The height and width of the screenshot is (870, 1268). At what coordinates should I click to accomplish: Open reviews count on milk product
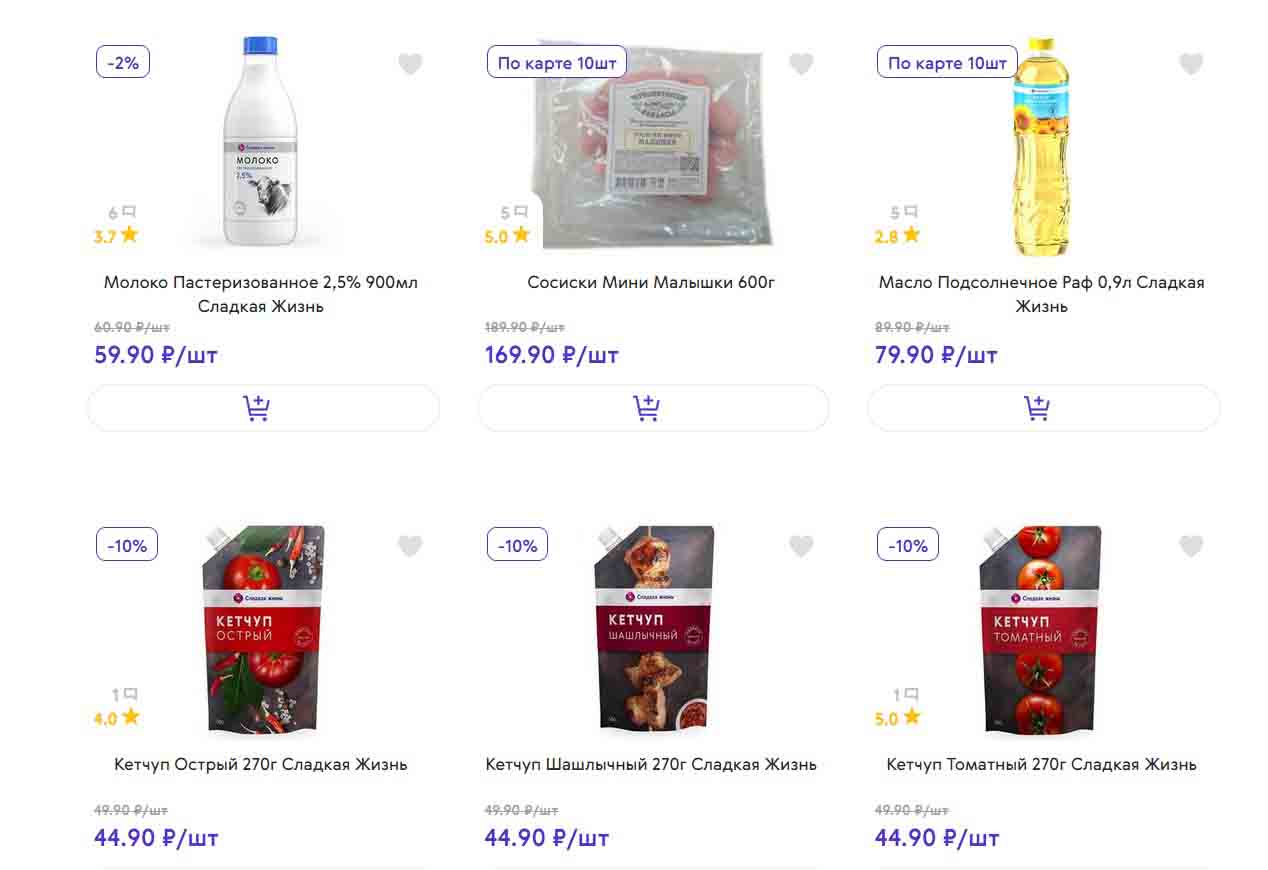[x=121, y=212]
